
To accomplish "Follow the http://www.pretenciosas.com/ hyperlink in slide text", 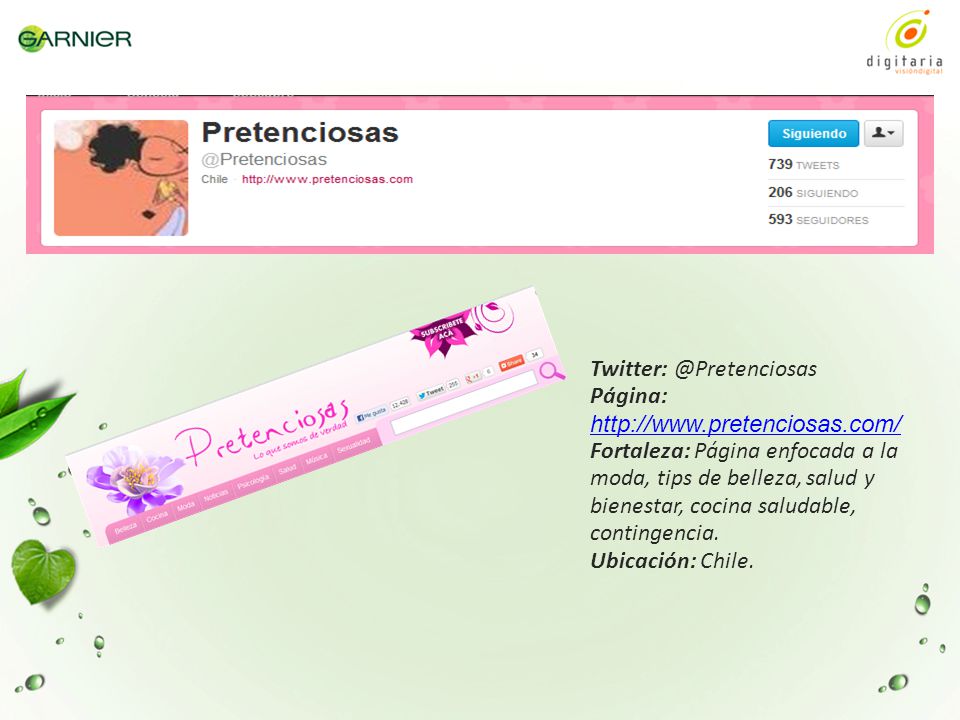I will (x=746, y=424).
